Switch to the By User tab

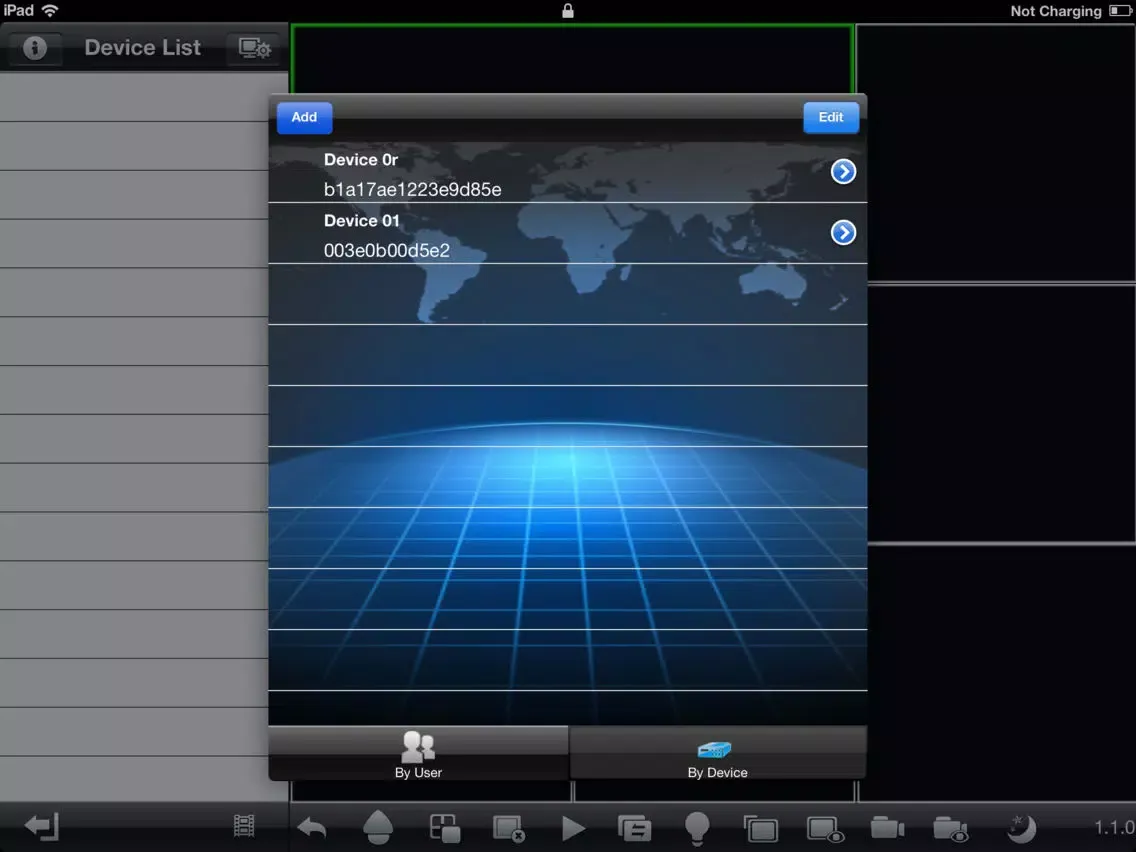[418, 753]
